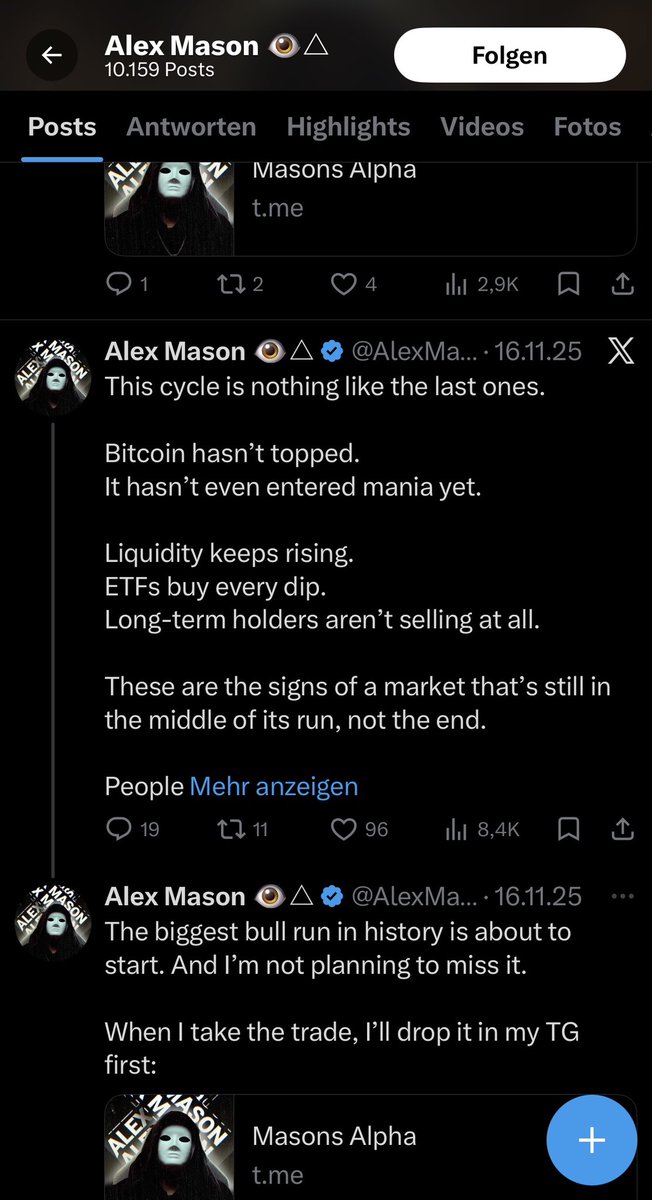Share the 'This cycle is nothing' post
The width and height of the screenshot is (652, 1200).
622,829
